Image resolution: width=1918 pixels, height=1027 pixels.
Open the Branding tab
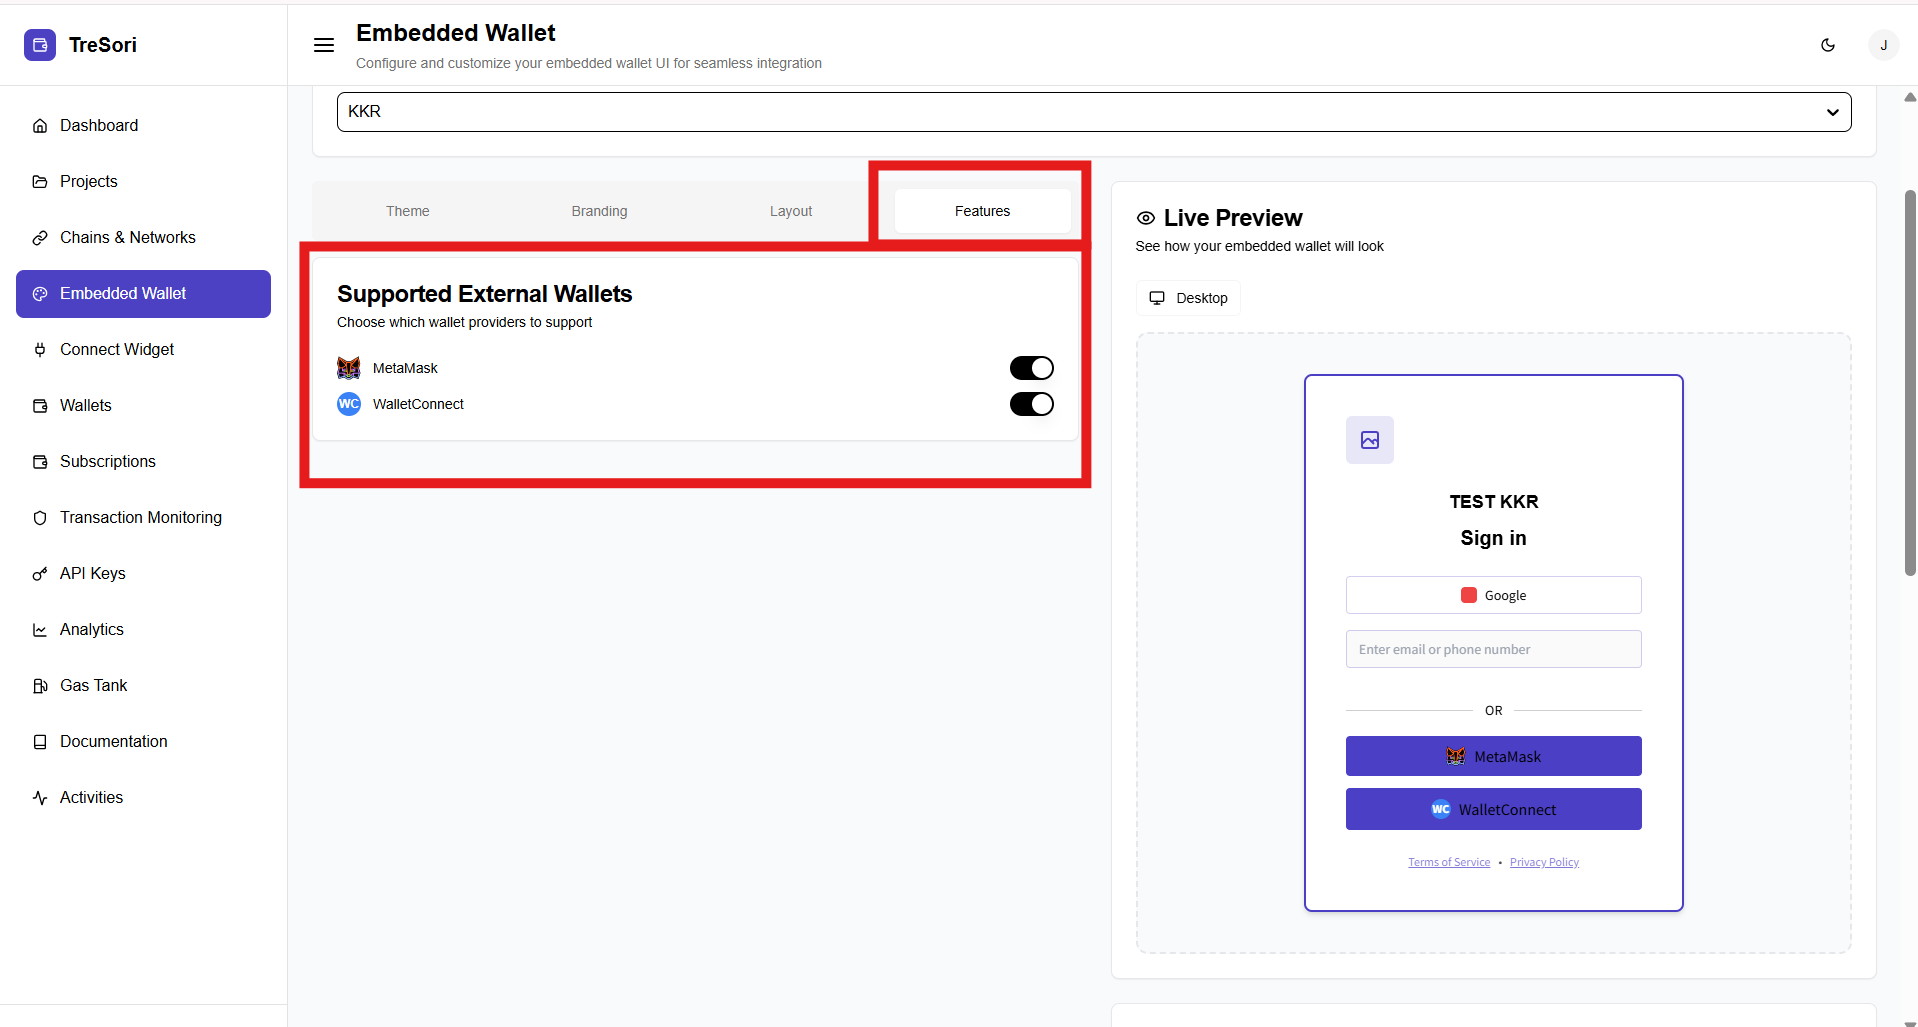pyautogui.click(x=599, y=211)
